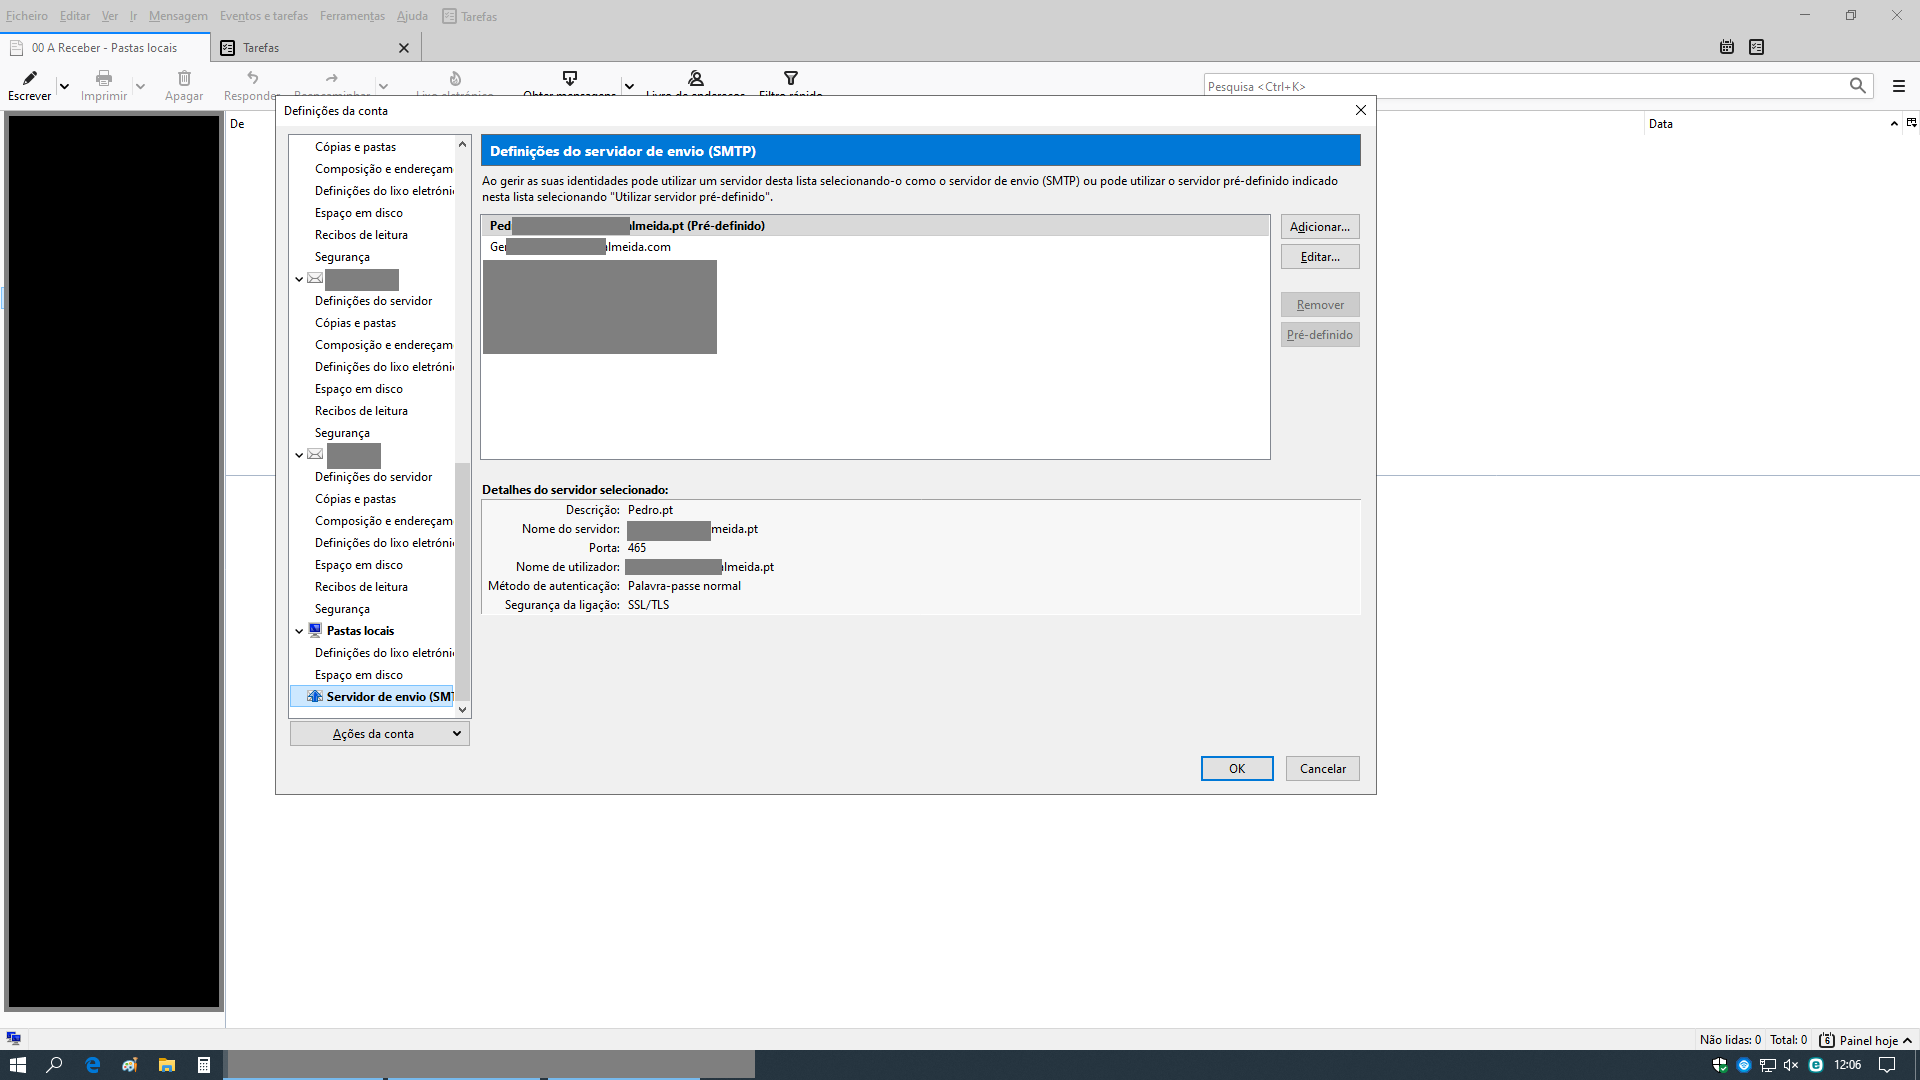Click the port value 465
This screenshot has width=1920, height=1080.
click(x=637, y=548)
